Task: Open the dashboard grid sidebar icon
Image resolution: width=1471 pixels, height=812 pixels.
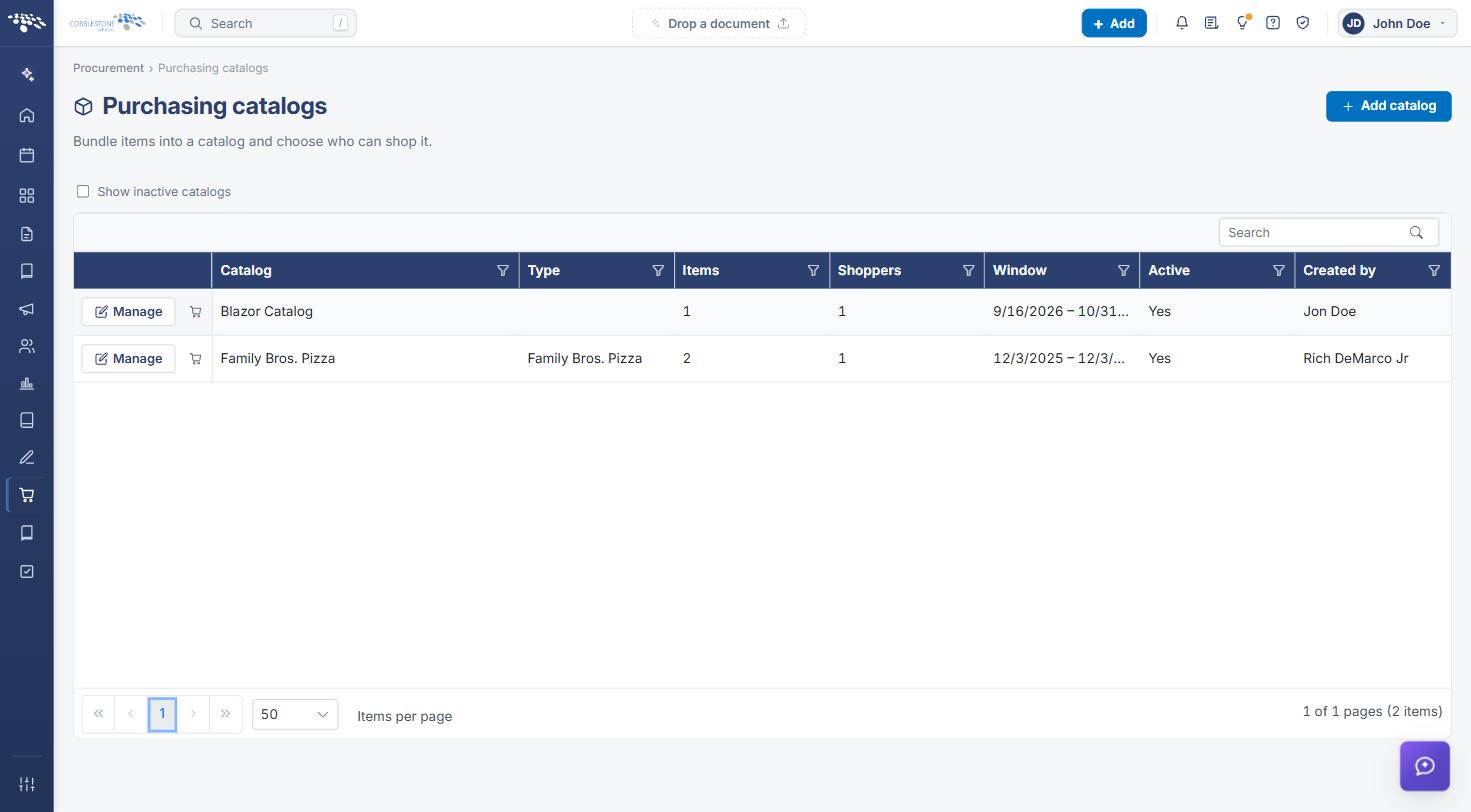Action: pos(27,196)
